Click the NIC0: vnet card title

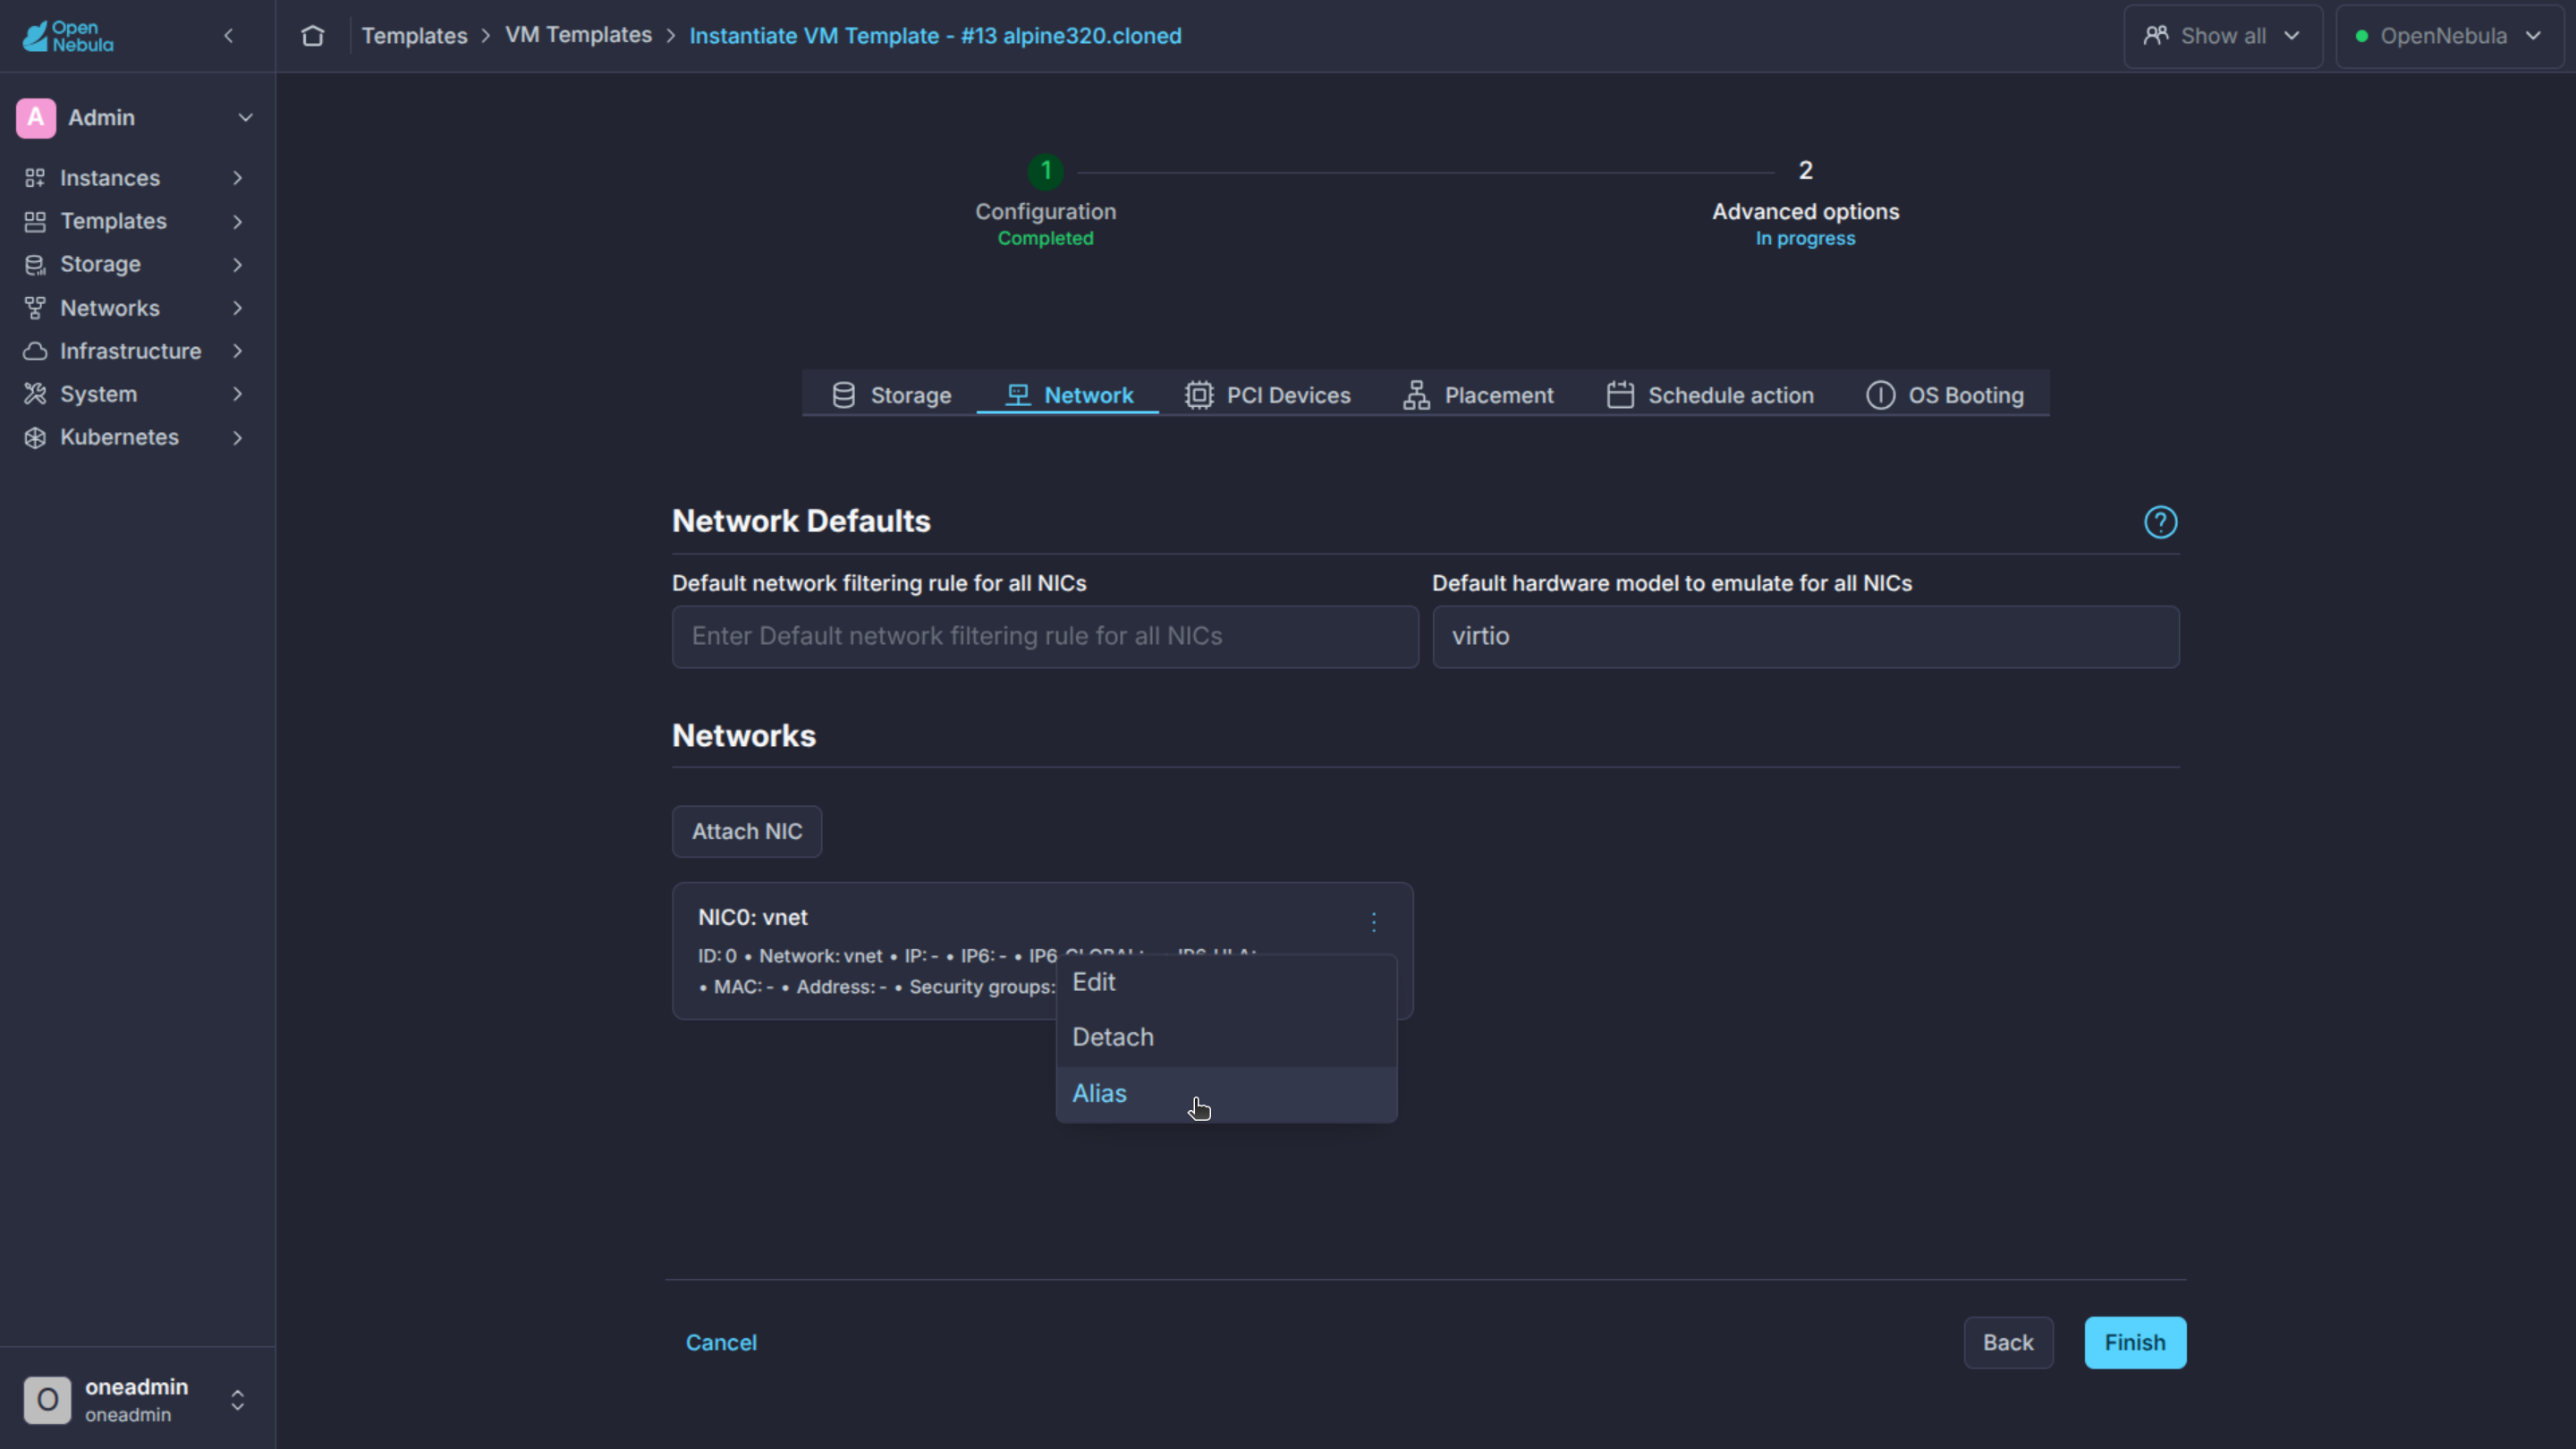coord(753,918)
